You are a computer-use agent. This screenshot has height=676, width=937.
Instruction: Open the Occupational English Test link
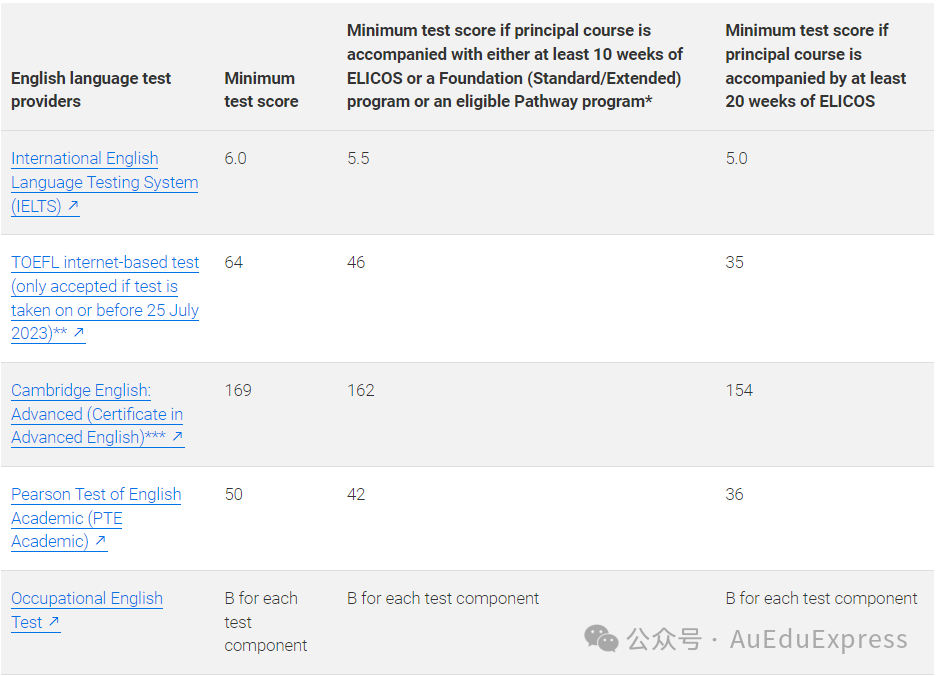coord(86,599)
